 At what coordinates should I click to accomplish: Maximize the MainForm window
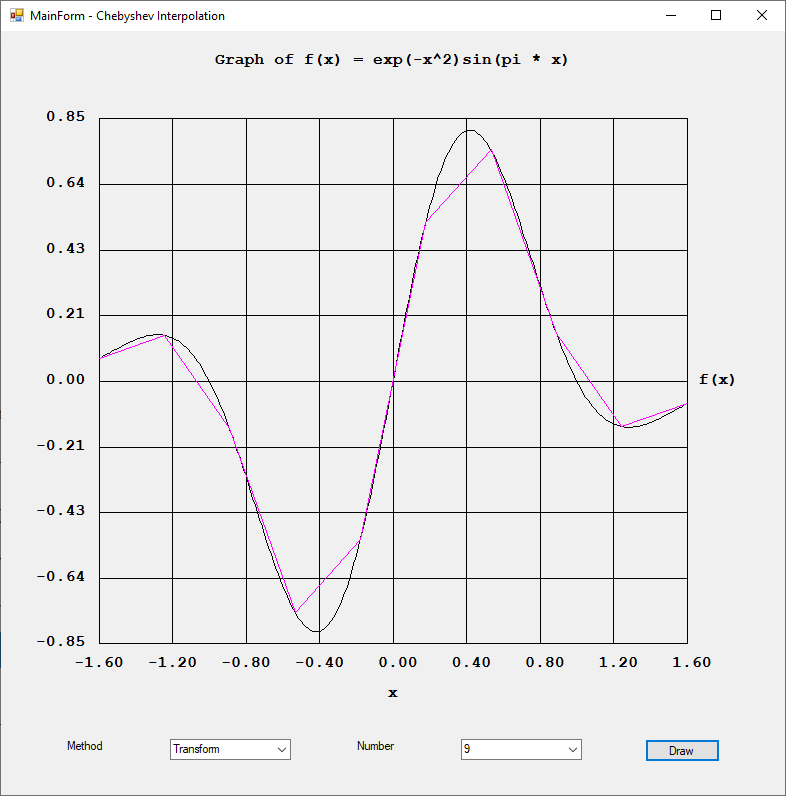[x=716, y=16]
